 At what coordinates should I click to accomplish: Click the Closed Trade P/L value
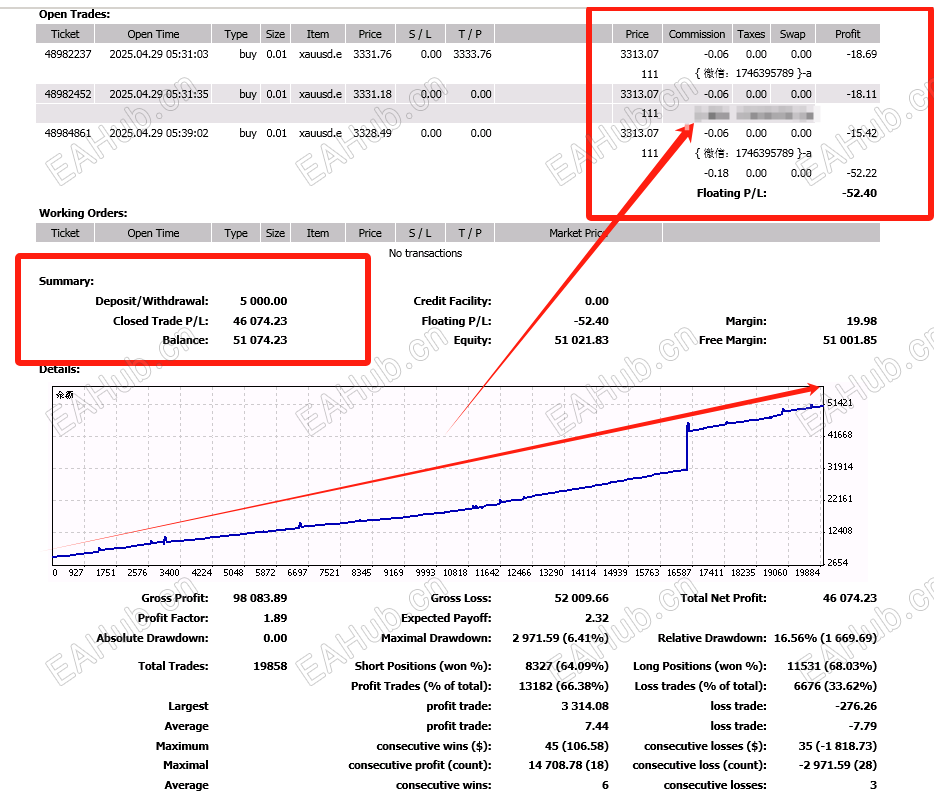point(260,321)
